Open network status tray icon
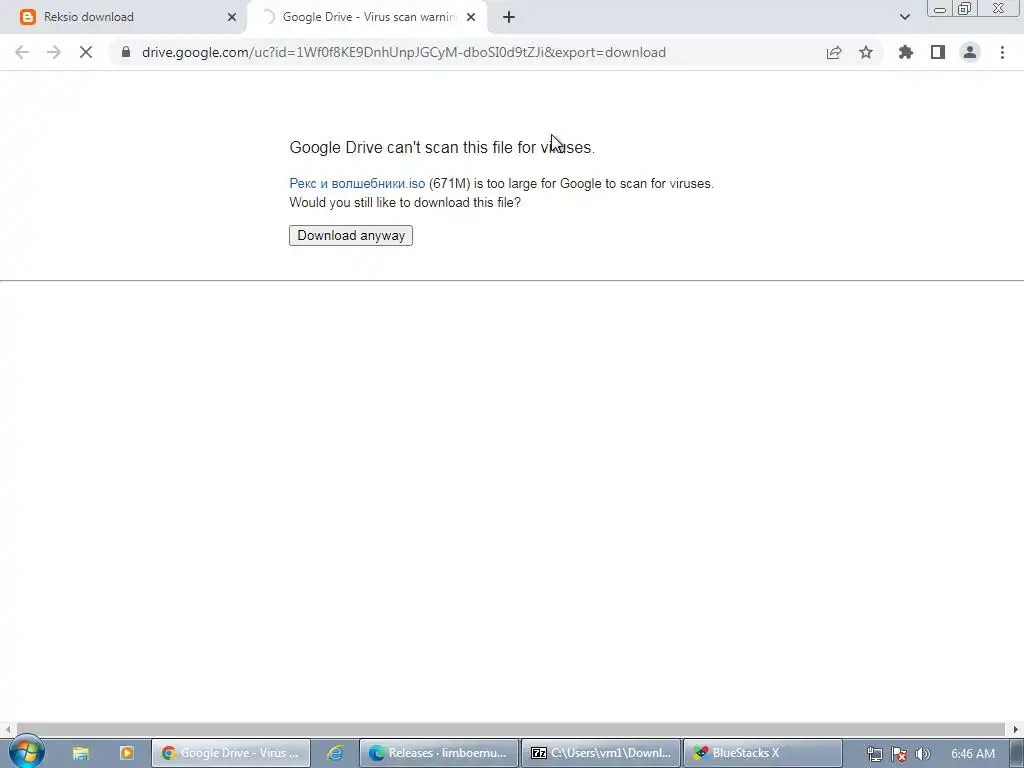The height and width of the screenshot is (768, 1024). 874,754
